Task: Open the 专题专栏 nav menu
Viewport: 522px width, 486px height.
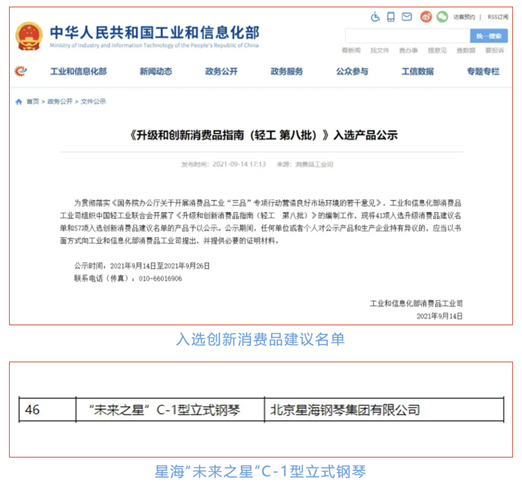Action: pos(483,71)
